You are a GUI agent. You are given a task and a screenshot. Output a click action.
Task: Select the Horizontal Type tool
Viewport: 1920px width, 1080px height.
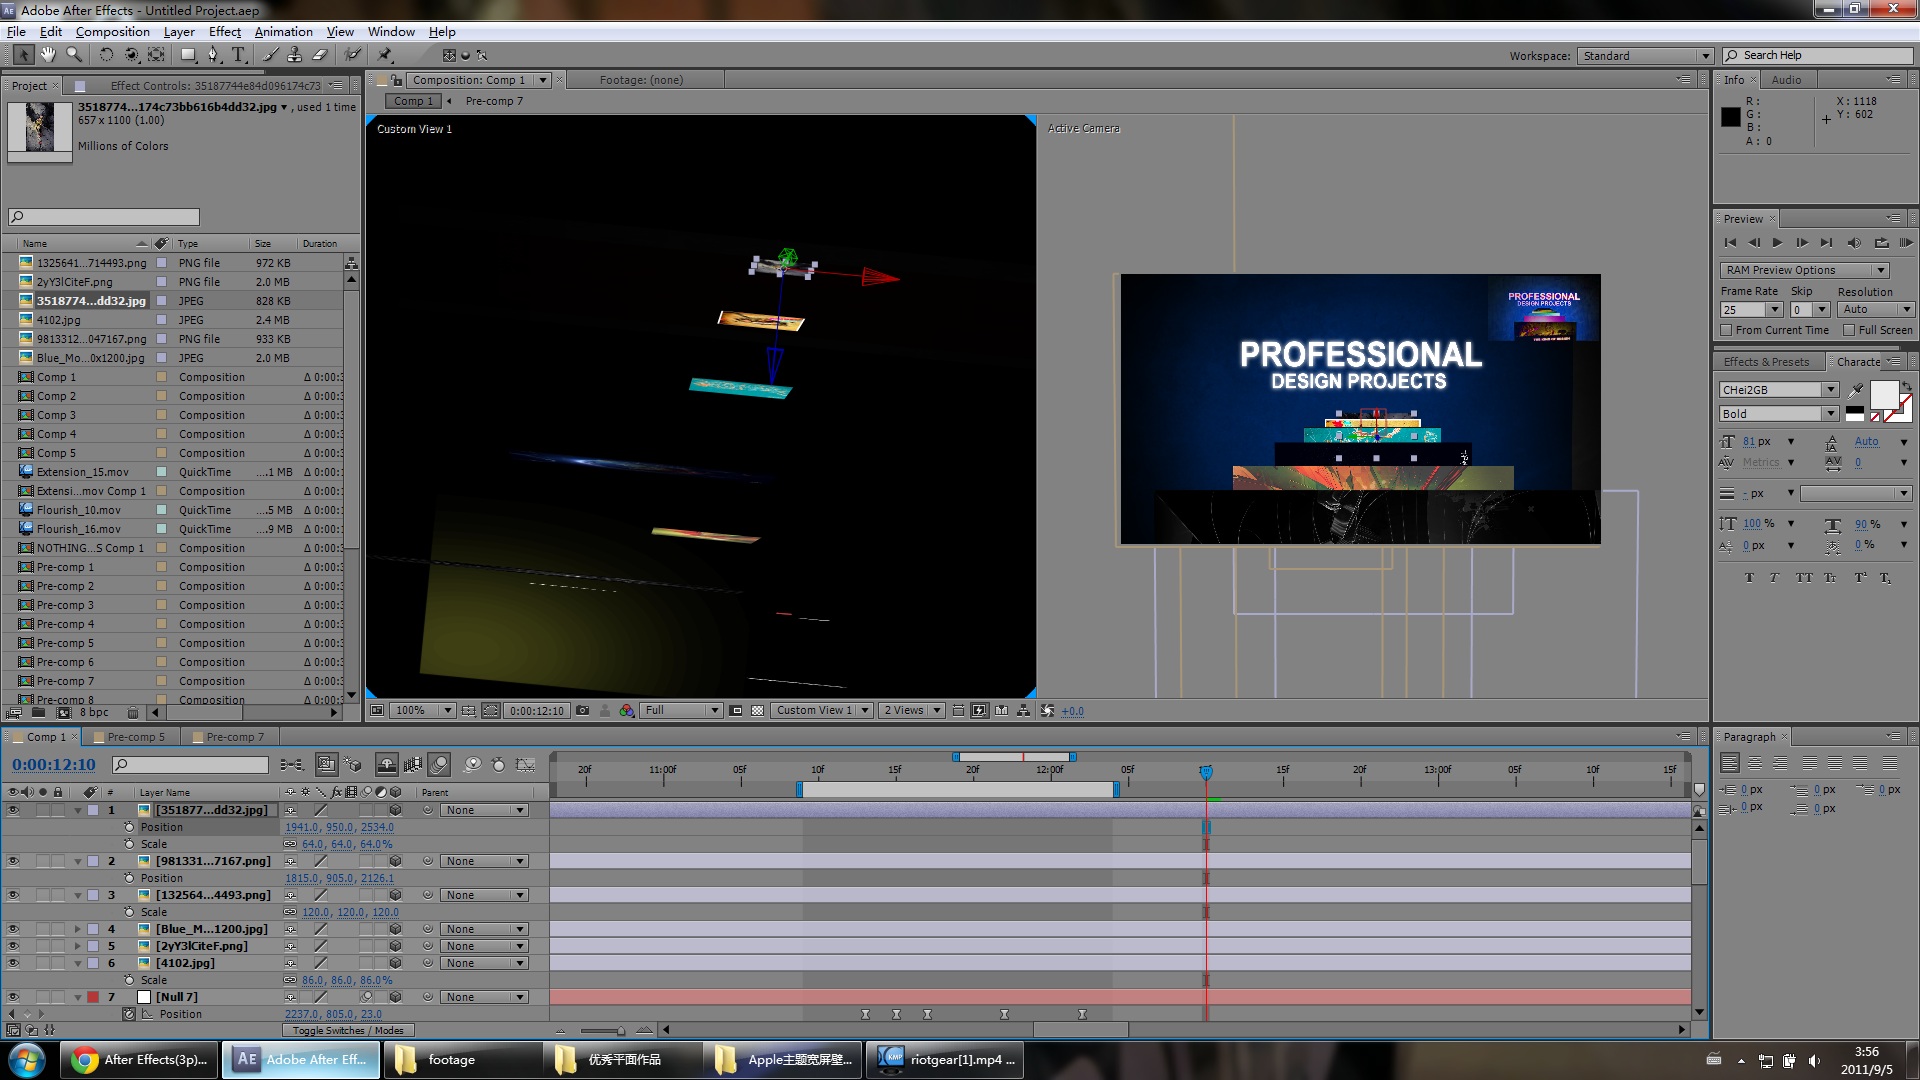[x=238, y=55]
